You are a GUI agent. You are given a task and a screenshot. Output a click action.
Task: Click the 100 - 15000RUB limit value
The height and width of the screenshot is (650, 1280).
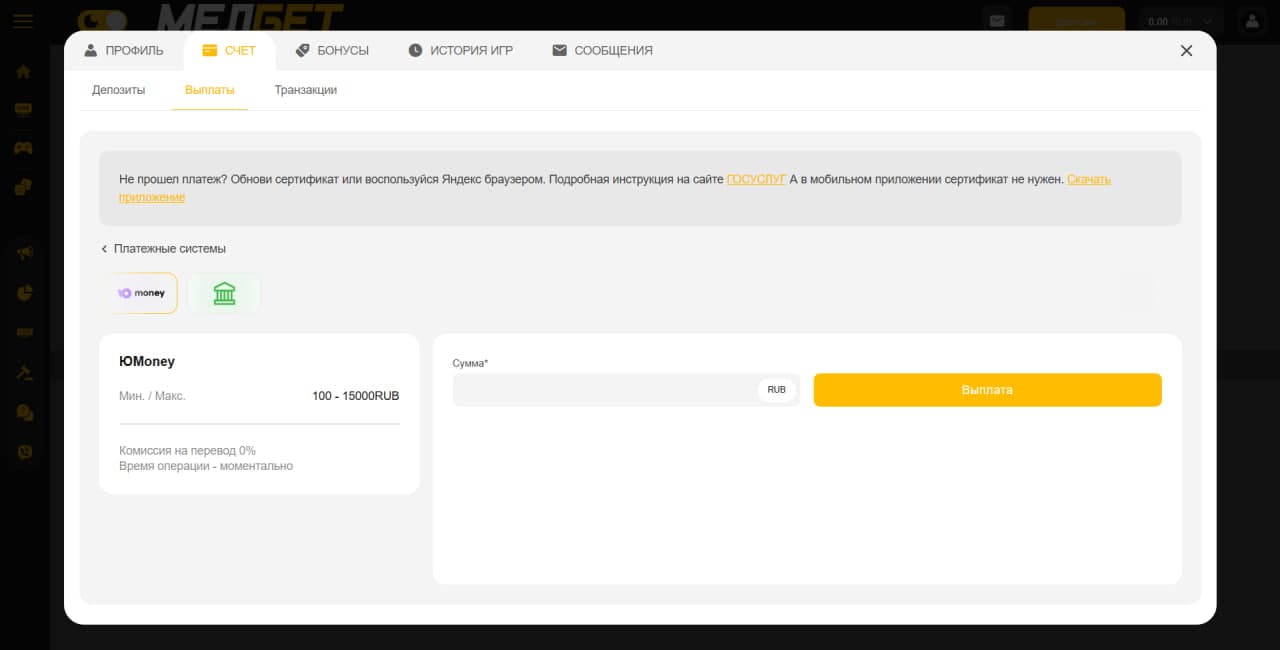pos(356,396)
